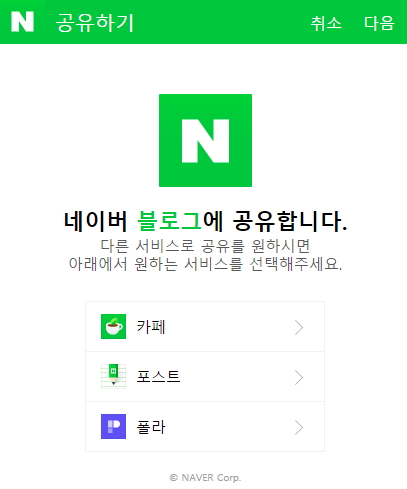
Task: Click the 네이버 word in the heading
Action: pos(96,221)
